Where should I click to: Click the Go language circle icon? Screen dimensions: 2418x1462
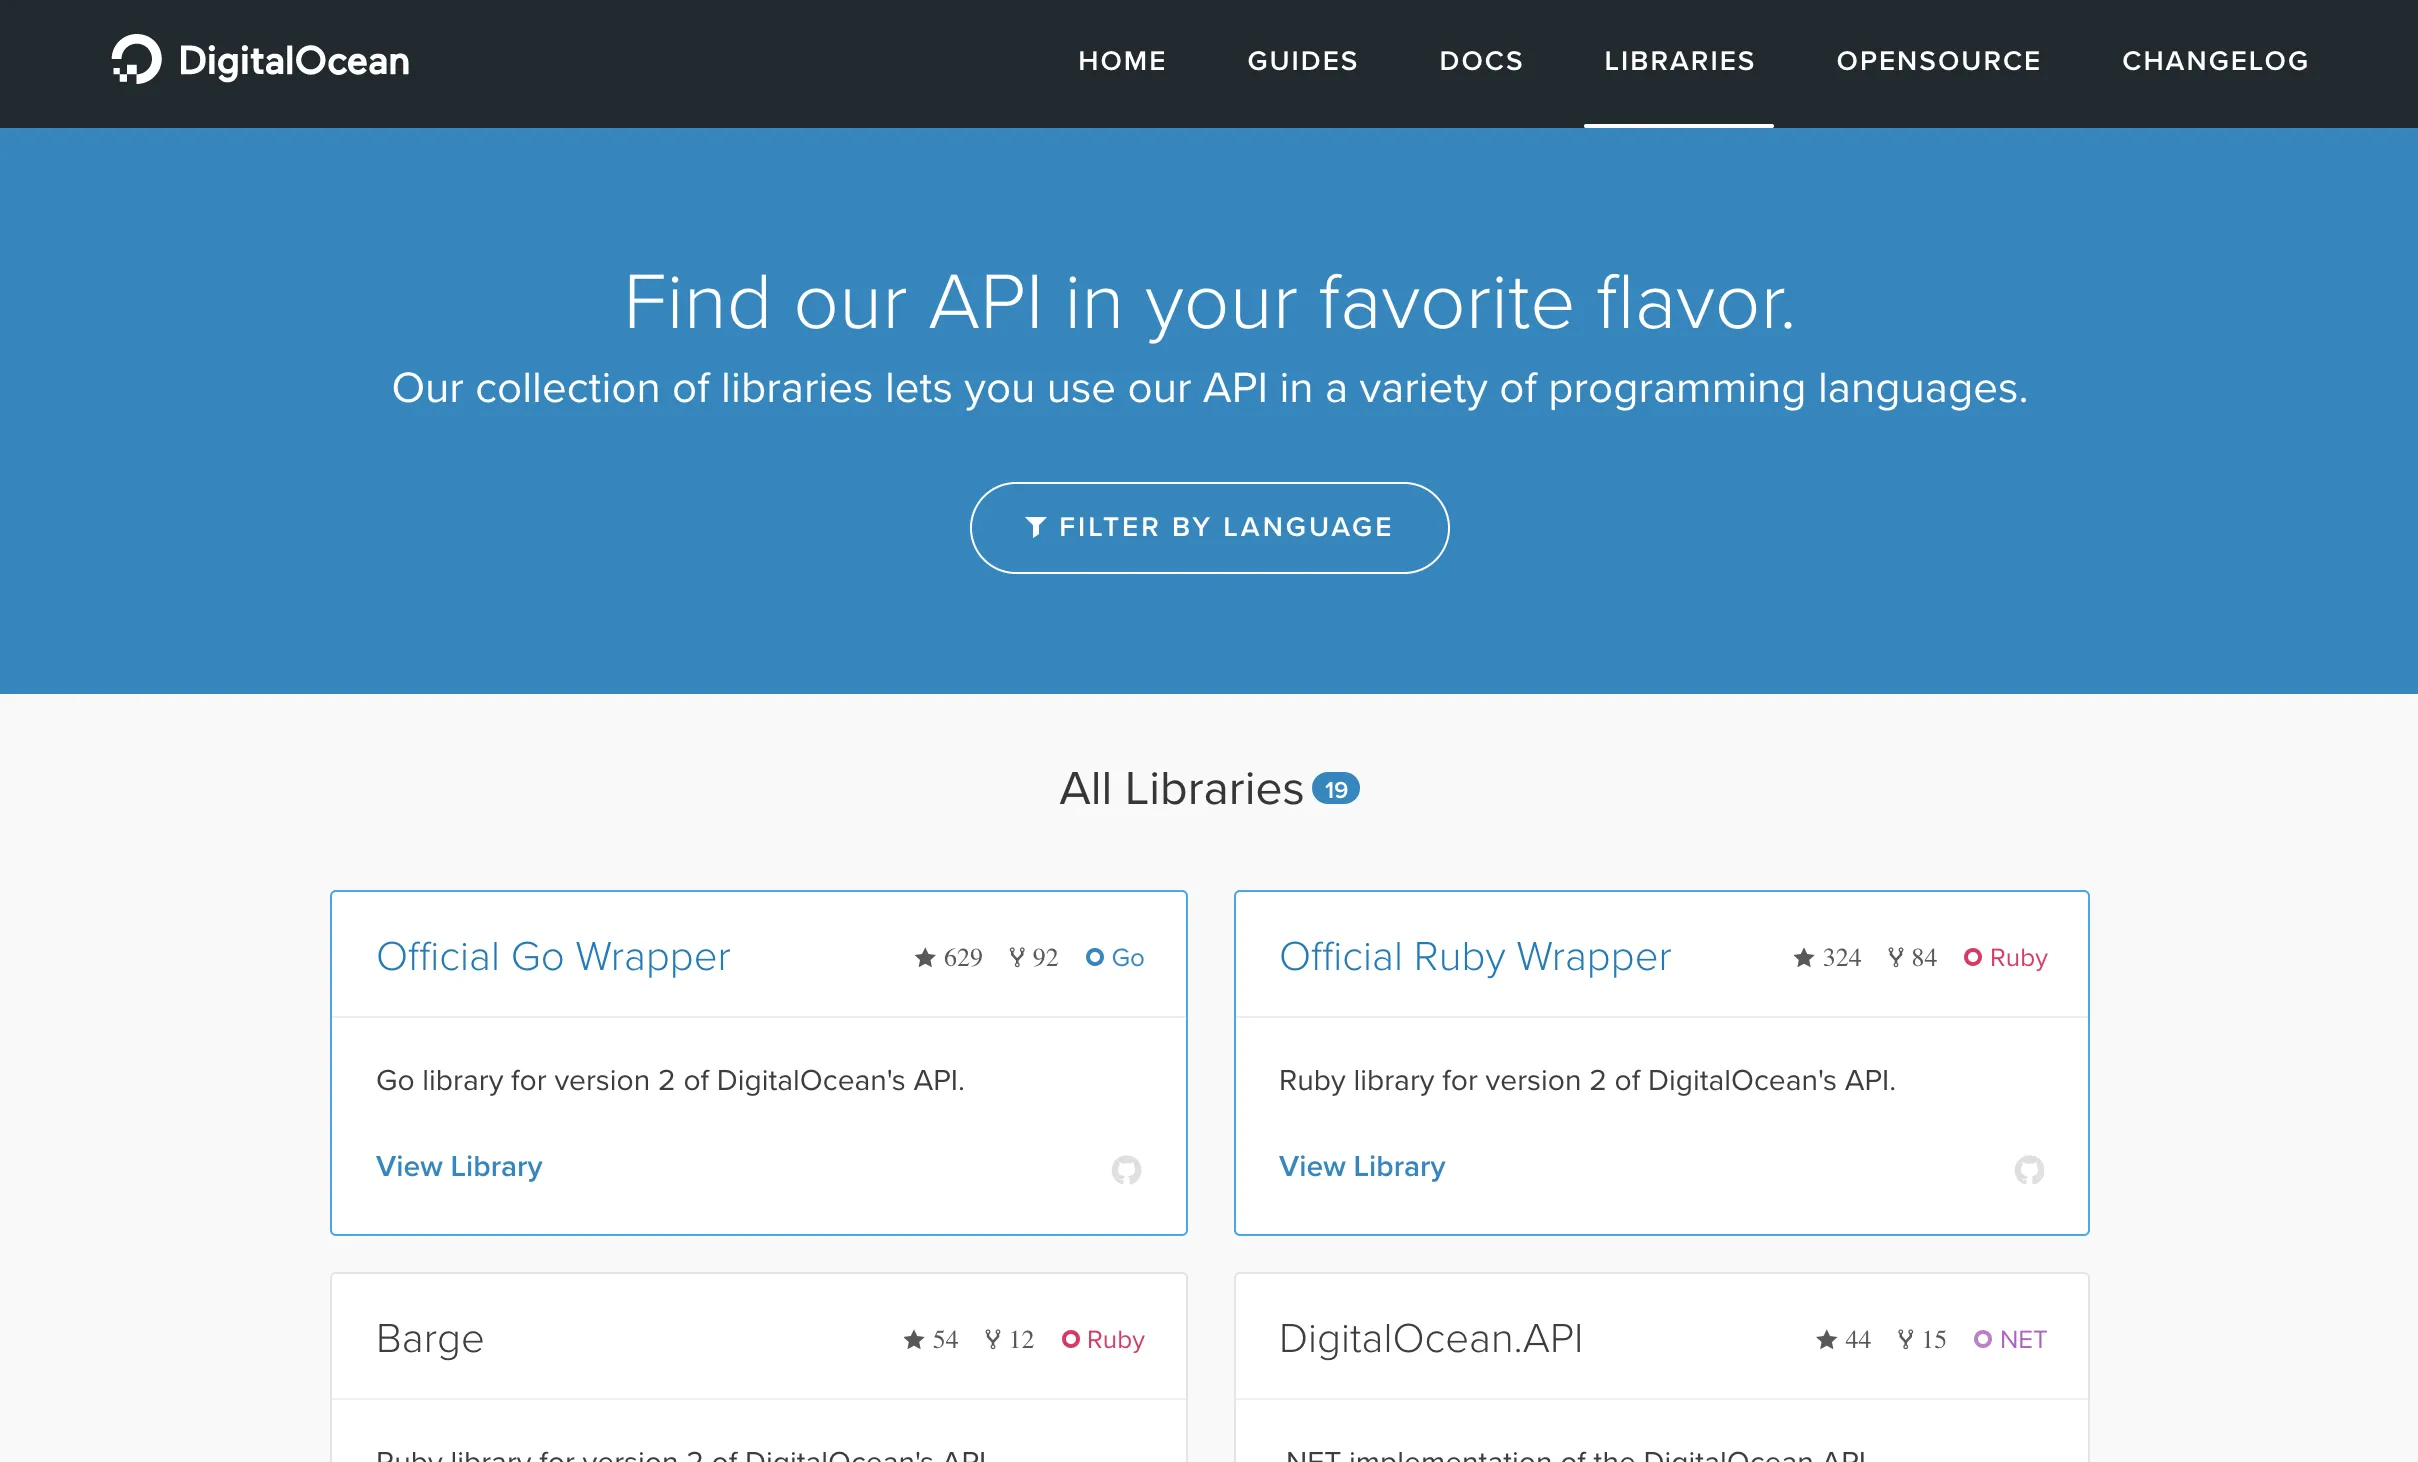click(1095, 958)
